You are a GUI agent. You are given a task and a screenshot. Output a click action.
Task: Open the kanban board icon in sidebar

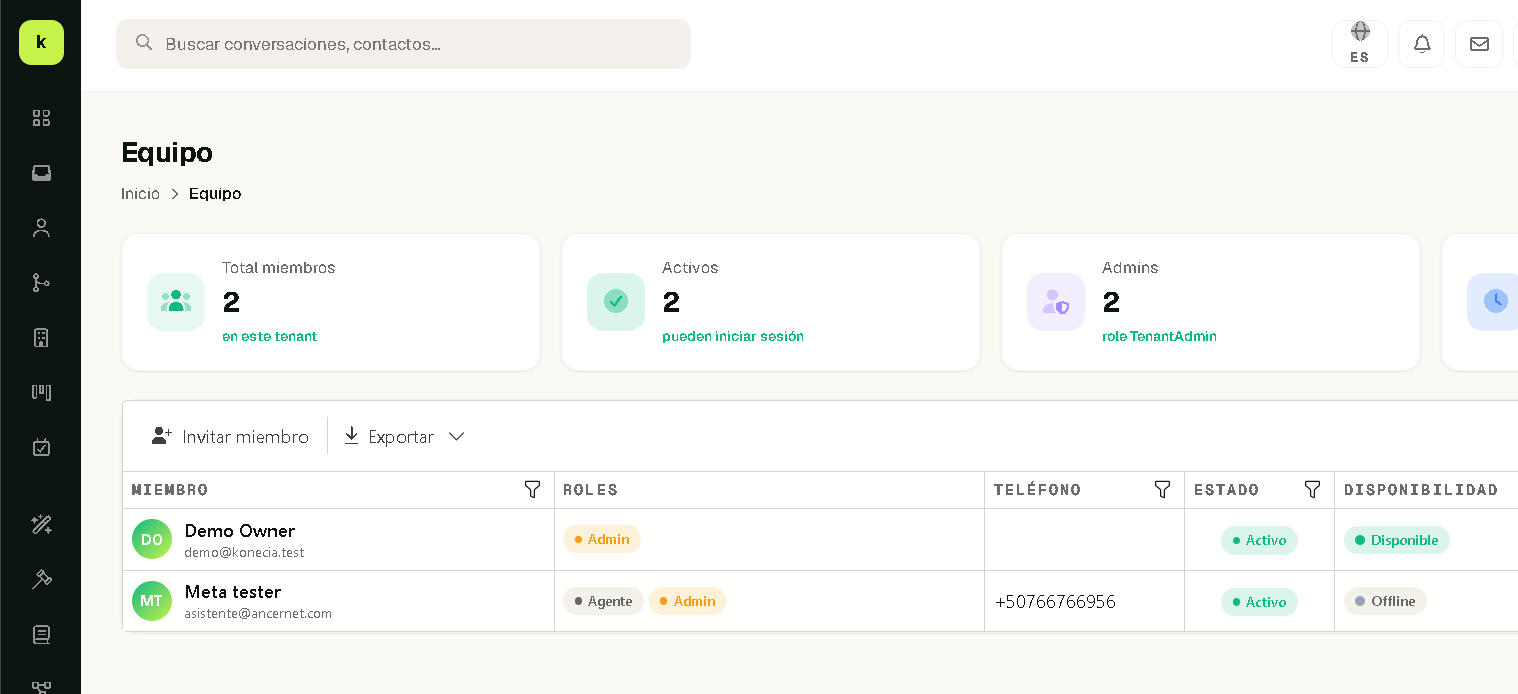pos(41,392)
